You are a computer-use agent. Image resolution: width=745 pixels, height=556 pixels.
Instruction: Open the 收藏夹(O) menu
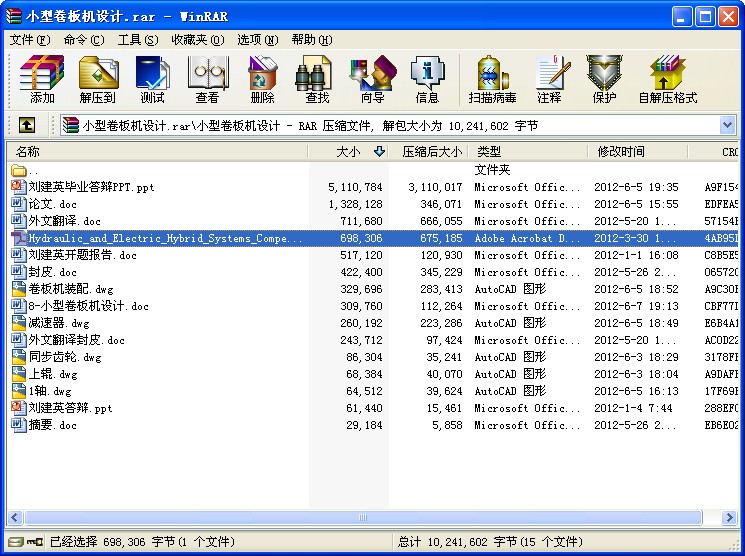198,40
